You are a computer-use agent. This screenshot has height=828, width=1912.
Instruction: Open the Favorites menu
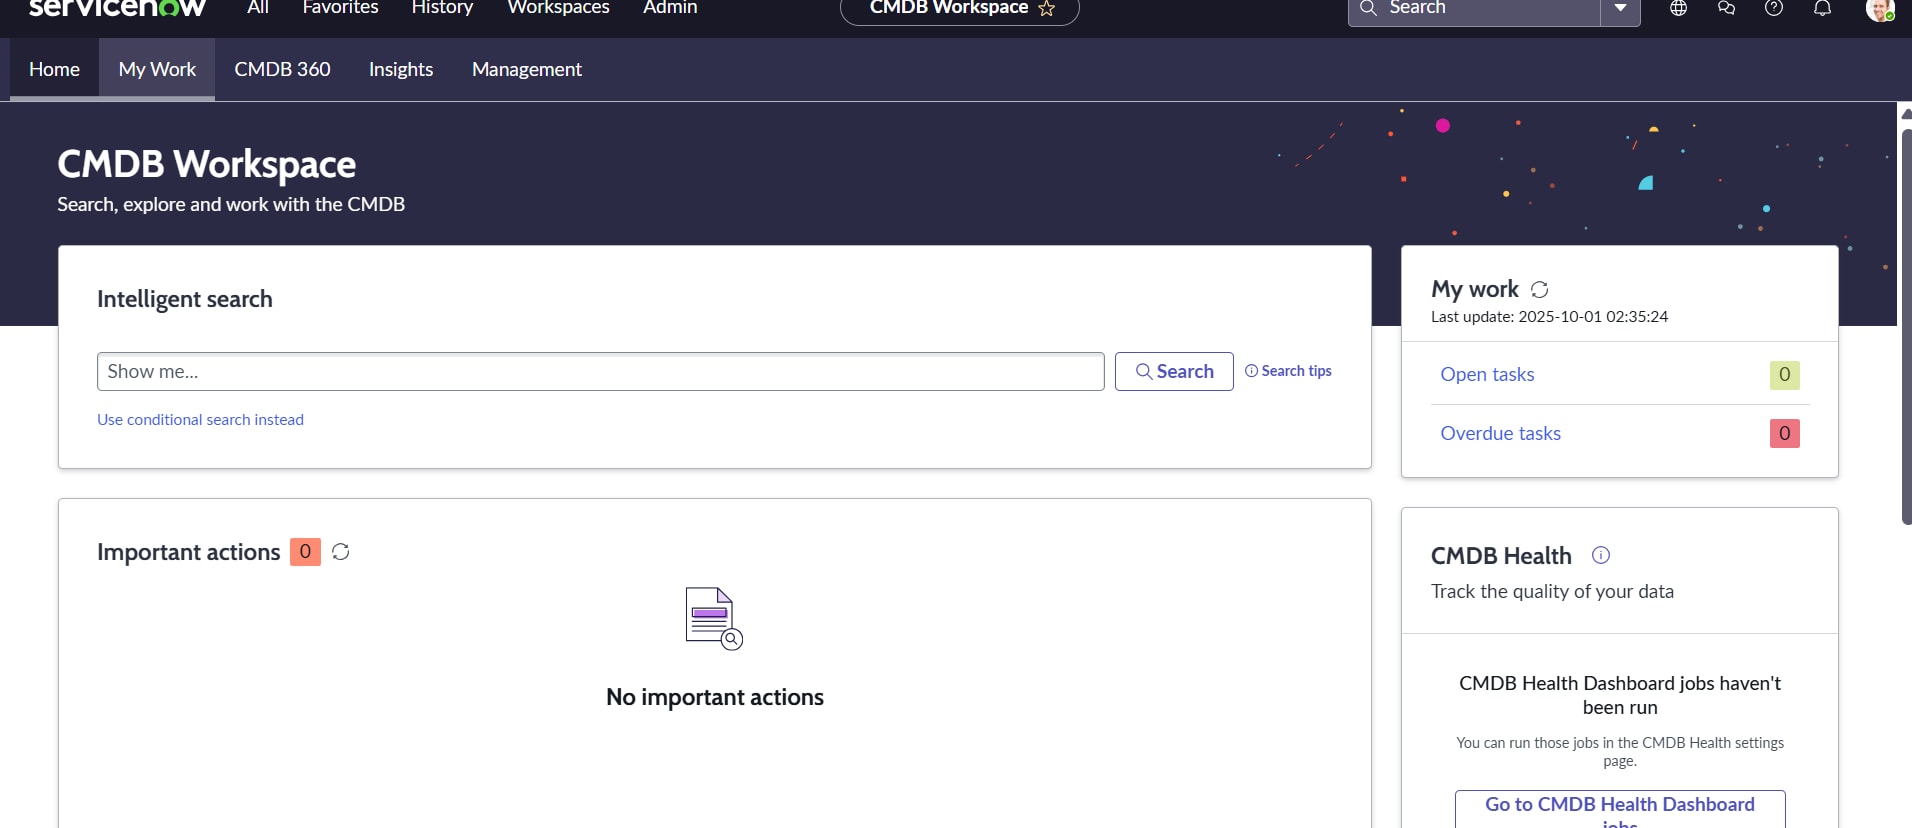(340, 8)
